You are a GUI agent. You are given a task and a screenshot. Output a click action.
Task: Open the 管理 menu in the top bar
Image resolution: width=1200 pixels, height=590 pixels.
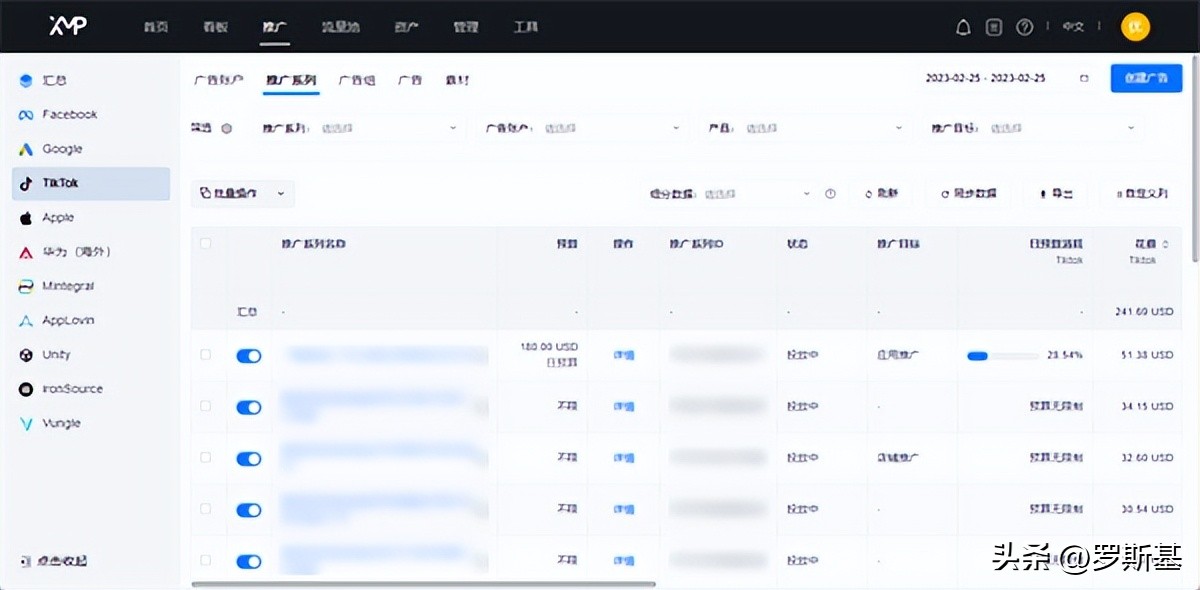click(466, 27)
